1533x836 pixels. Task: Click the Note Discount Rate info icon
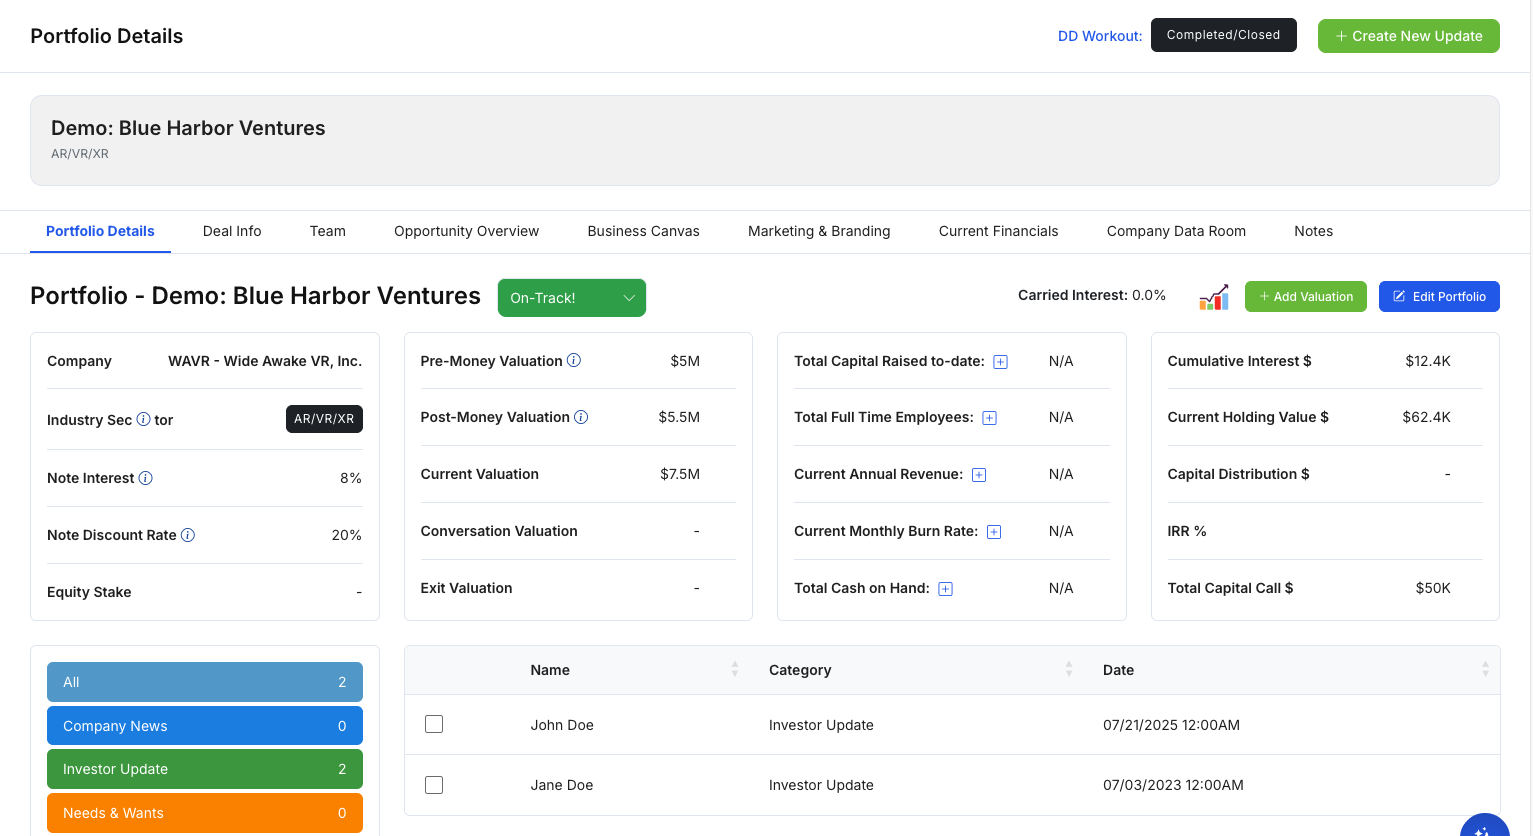click(x=188, y=535)
